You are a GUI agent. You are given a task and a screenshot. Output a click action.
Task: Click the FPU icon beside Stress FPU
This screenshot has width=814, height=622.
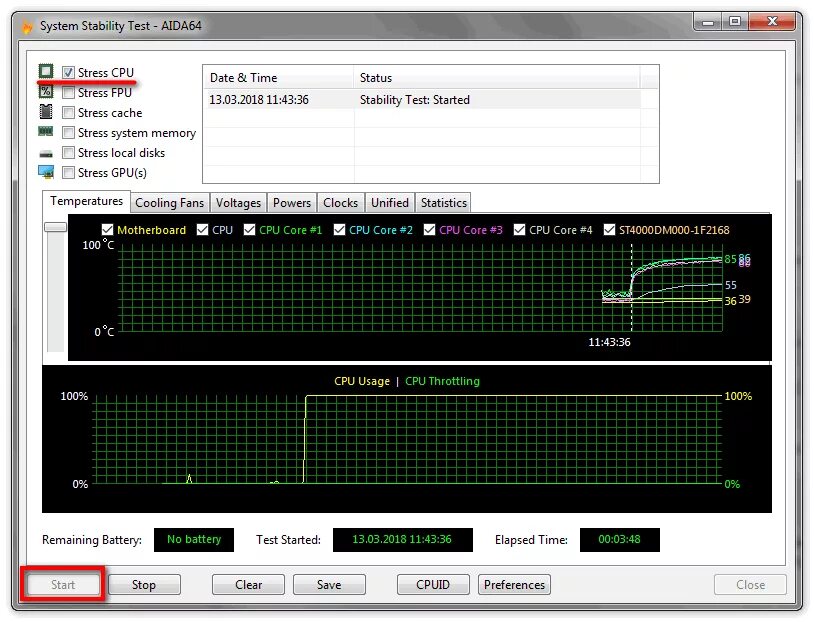(x=45, y=91)
